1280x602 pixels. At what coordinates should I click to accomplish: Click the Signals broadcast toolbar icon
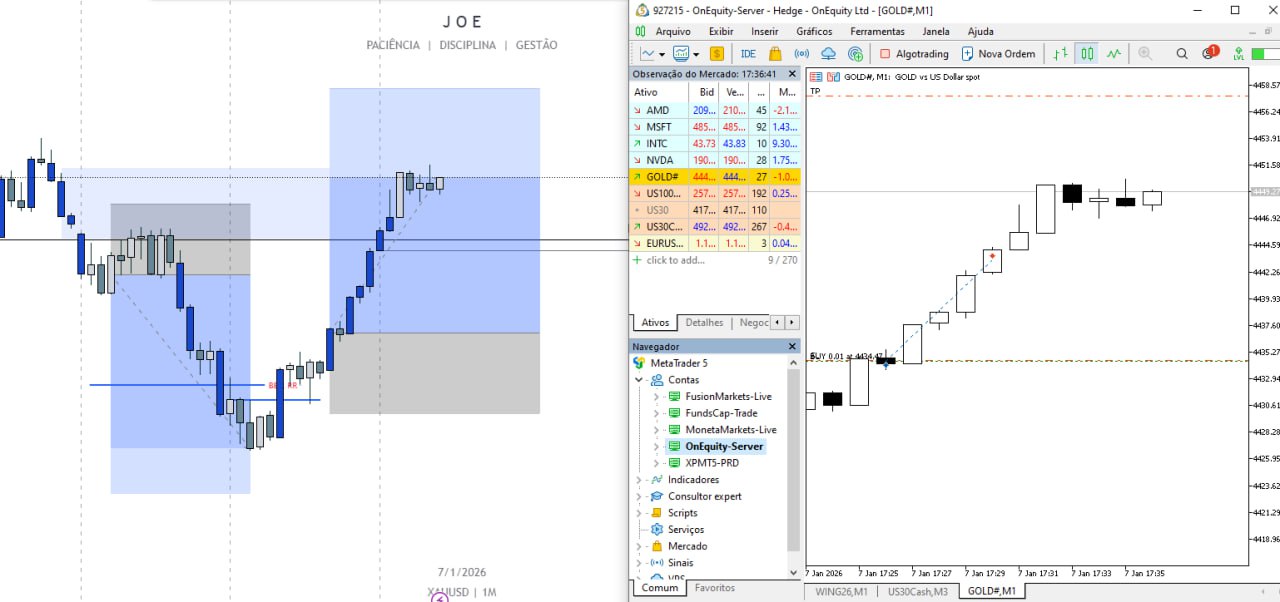pos(802,54)
